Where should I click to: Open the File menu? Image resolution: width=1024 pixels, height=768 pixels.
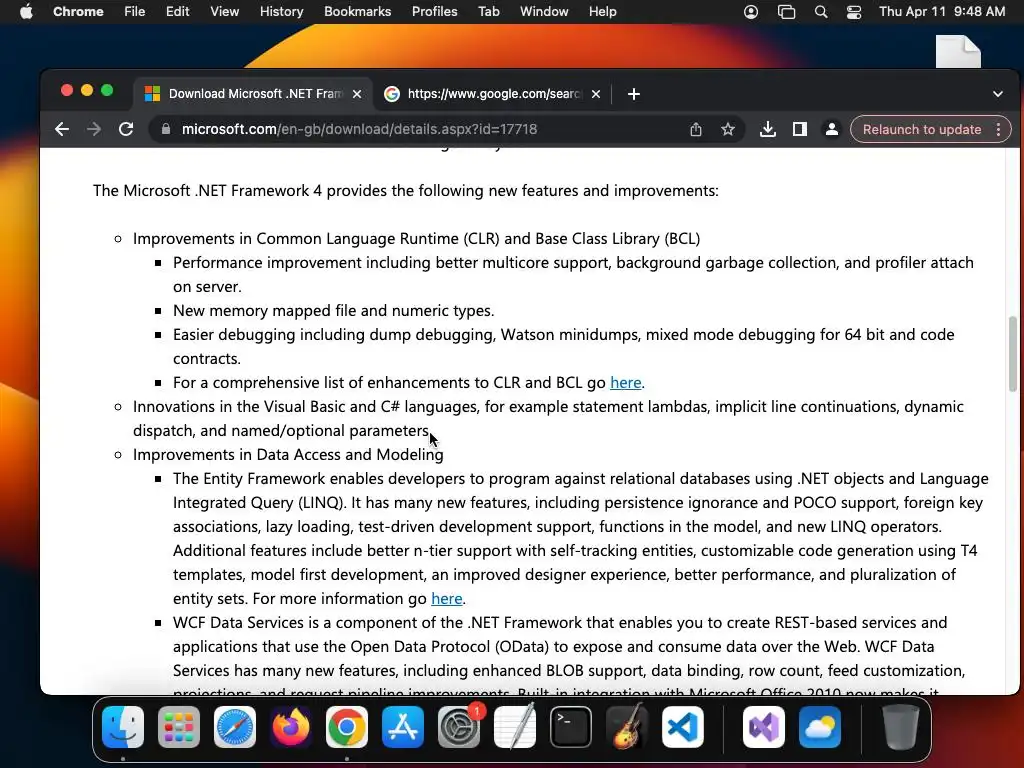click(135, 12)
